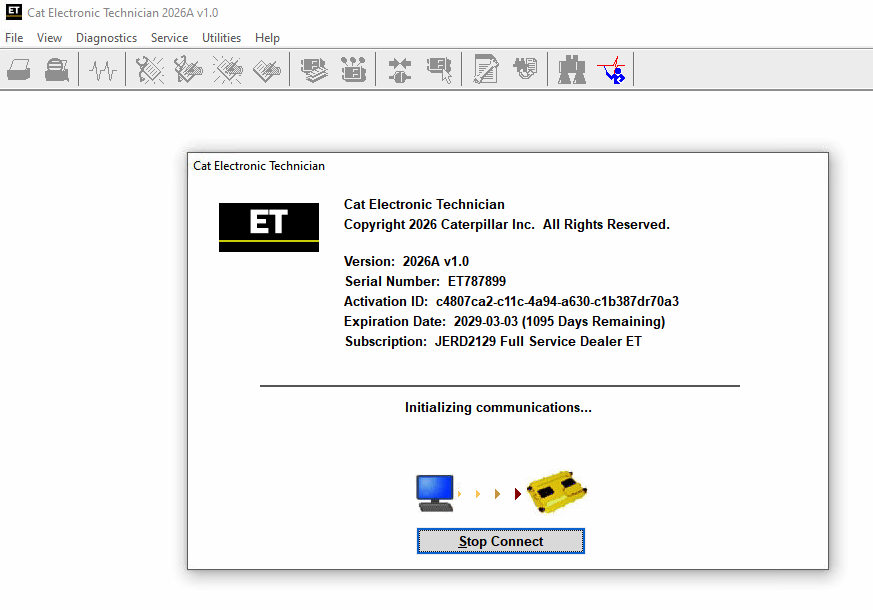Open the Help menu
This screenshot has height=610, width=873.
pyautogui.click(x=267, y=38)
